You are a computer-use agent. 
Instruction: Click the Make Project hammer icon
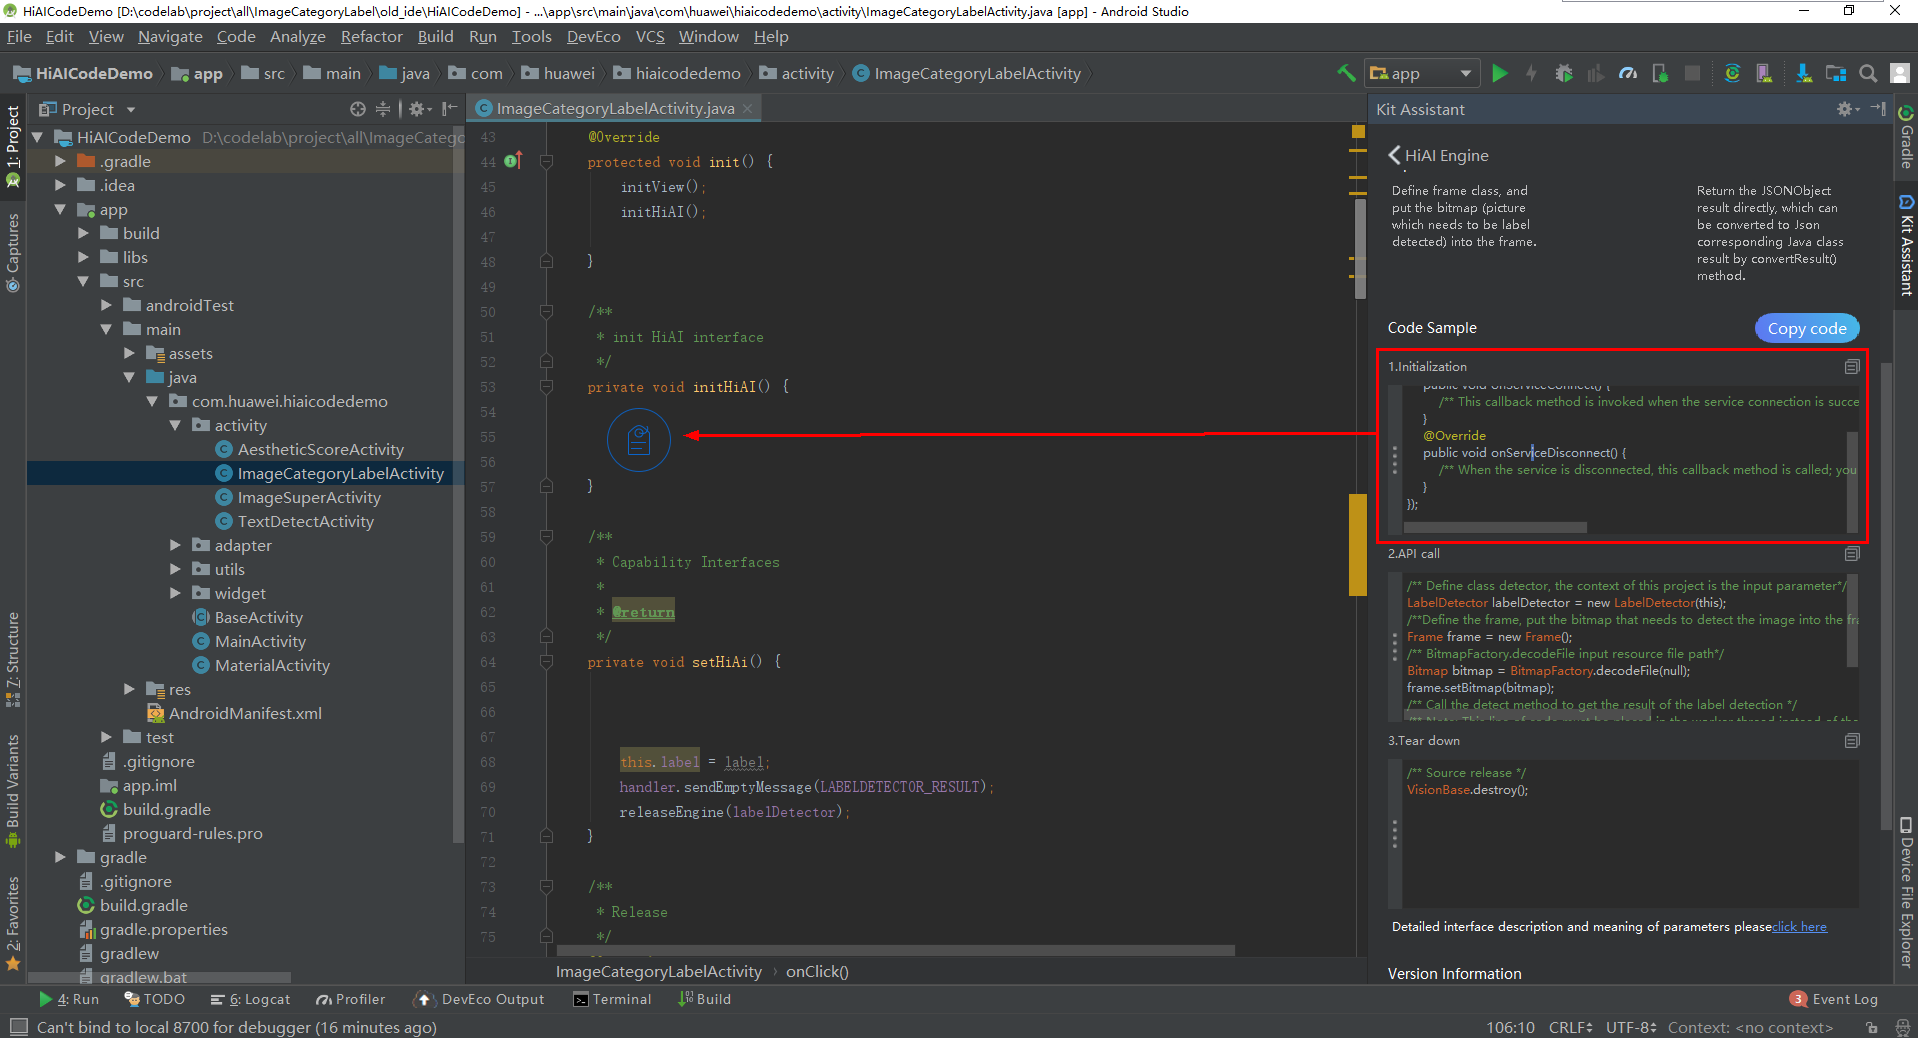coord(1346,73)
